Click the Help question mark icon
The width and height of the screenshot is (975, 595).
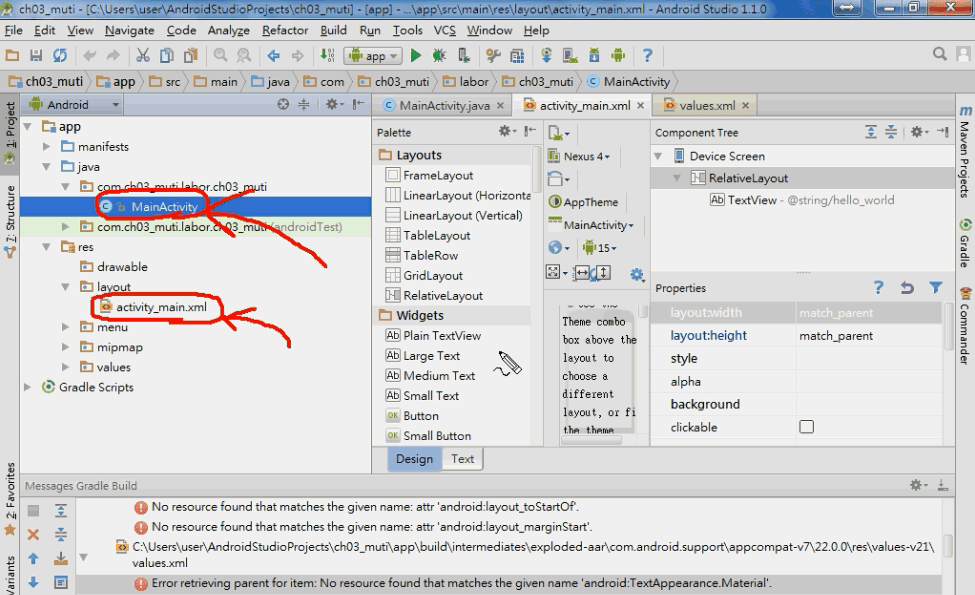click(647, 55)
